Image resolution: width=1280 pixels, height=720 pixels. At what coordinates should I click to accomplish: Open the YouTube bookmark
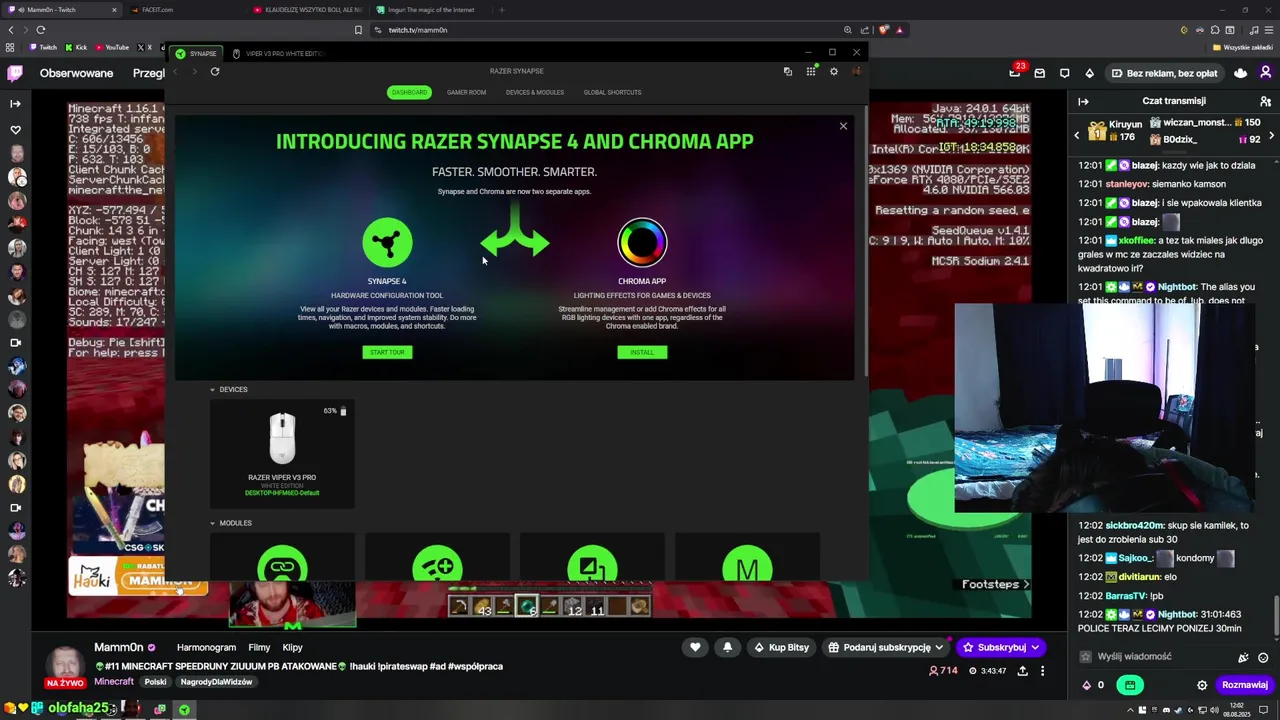[x=112, y=47]
